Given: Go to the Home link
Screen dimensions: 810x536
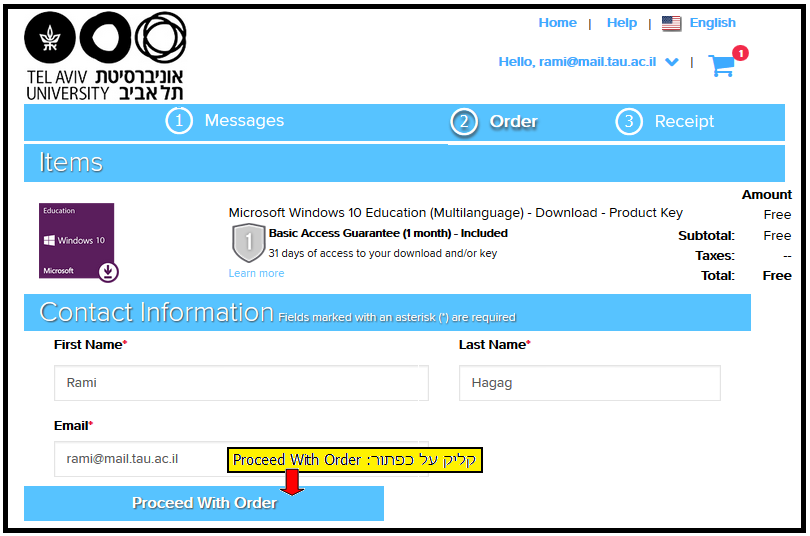Looking at the screenshot, I should (x=557, y=23).
